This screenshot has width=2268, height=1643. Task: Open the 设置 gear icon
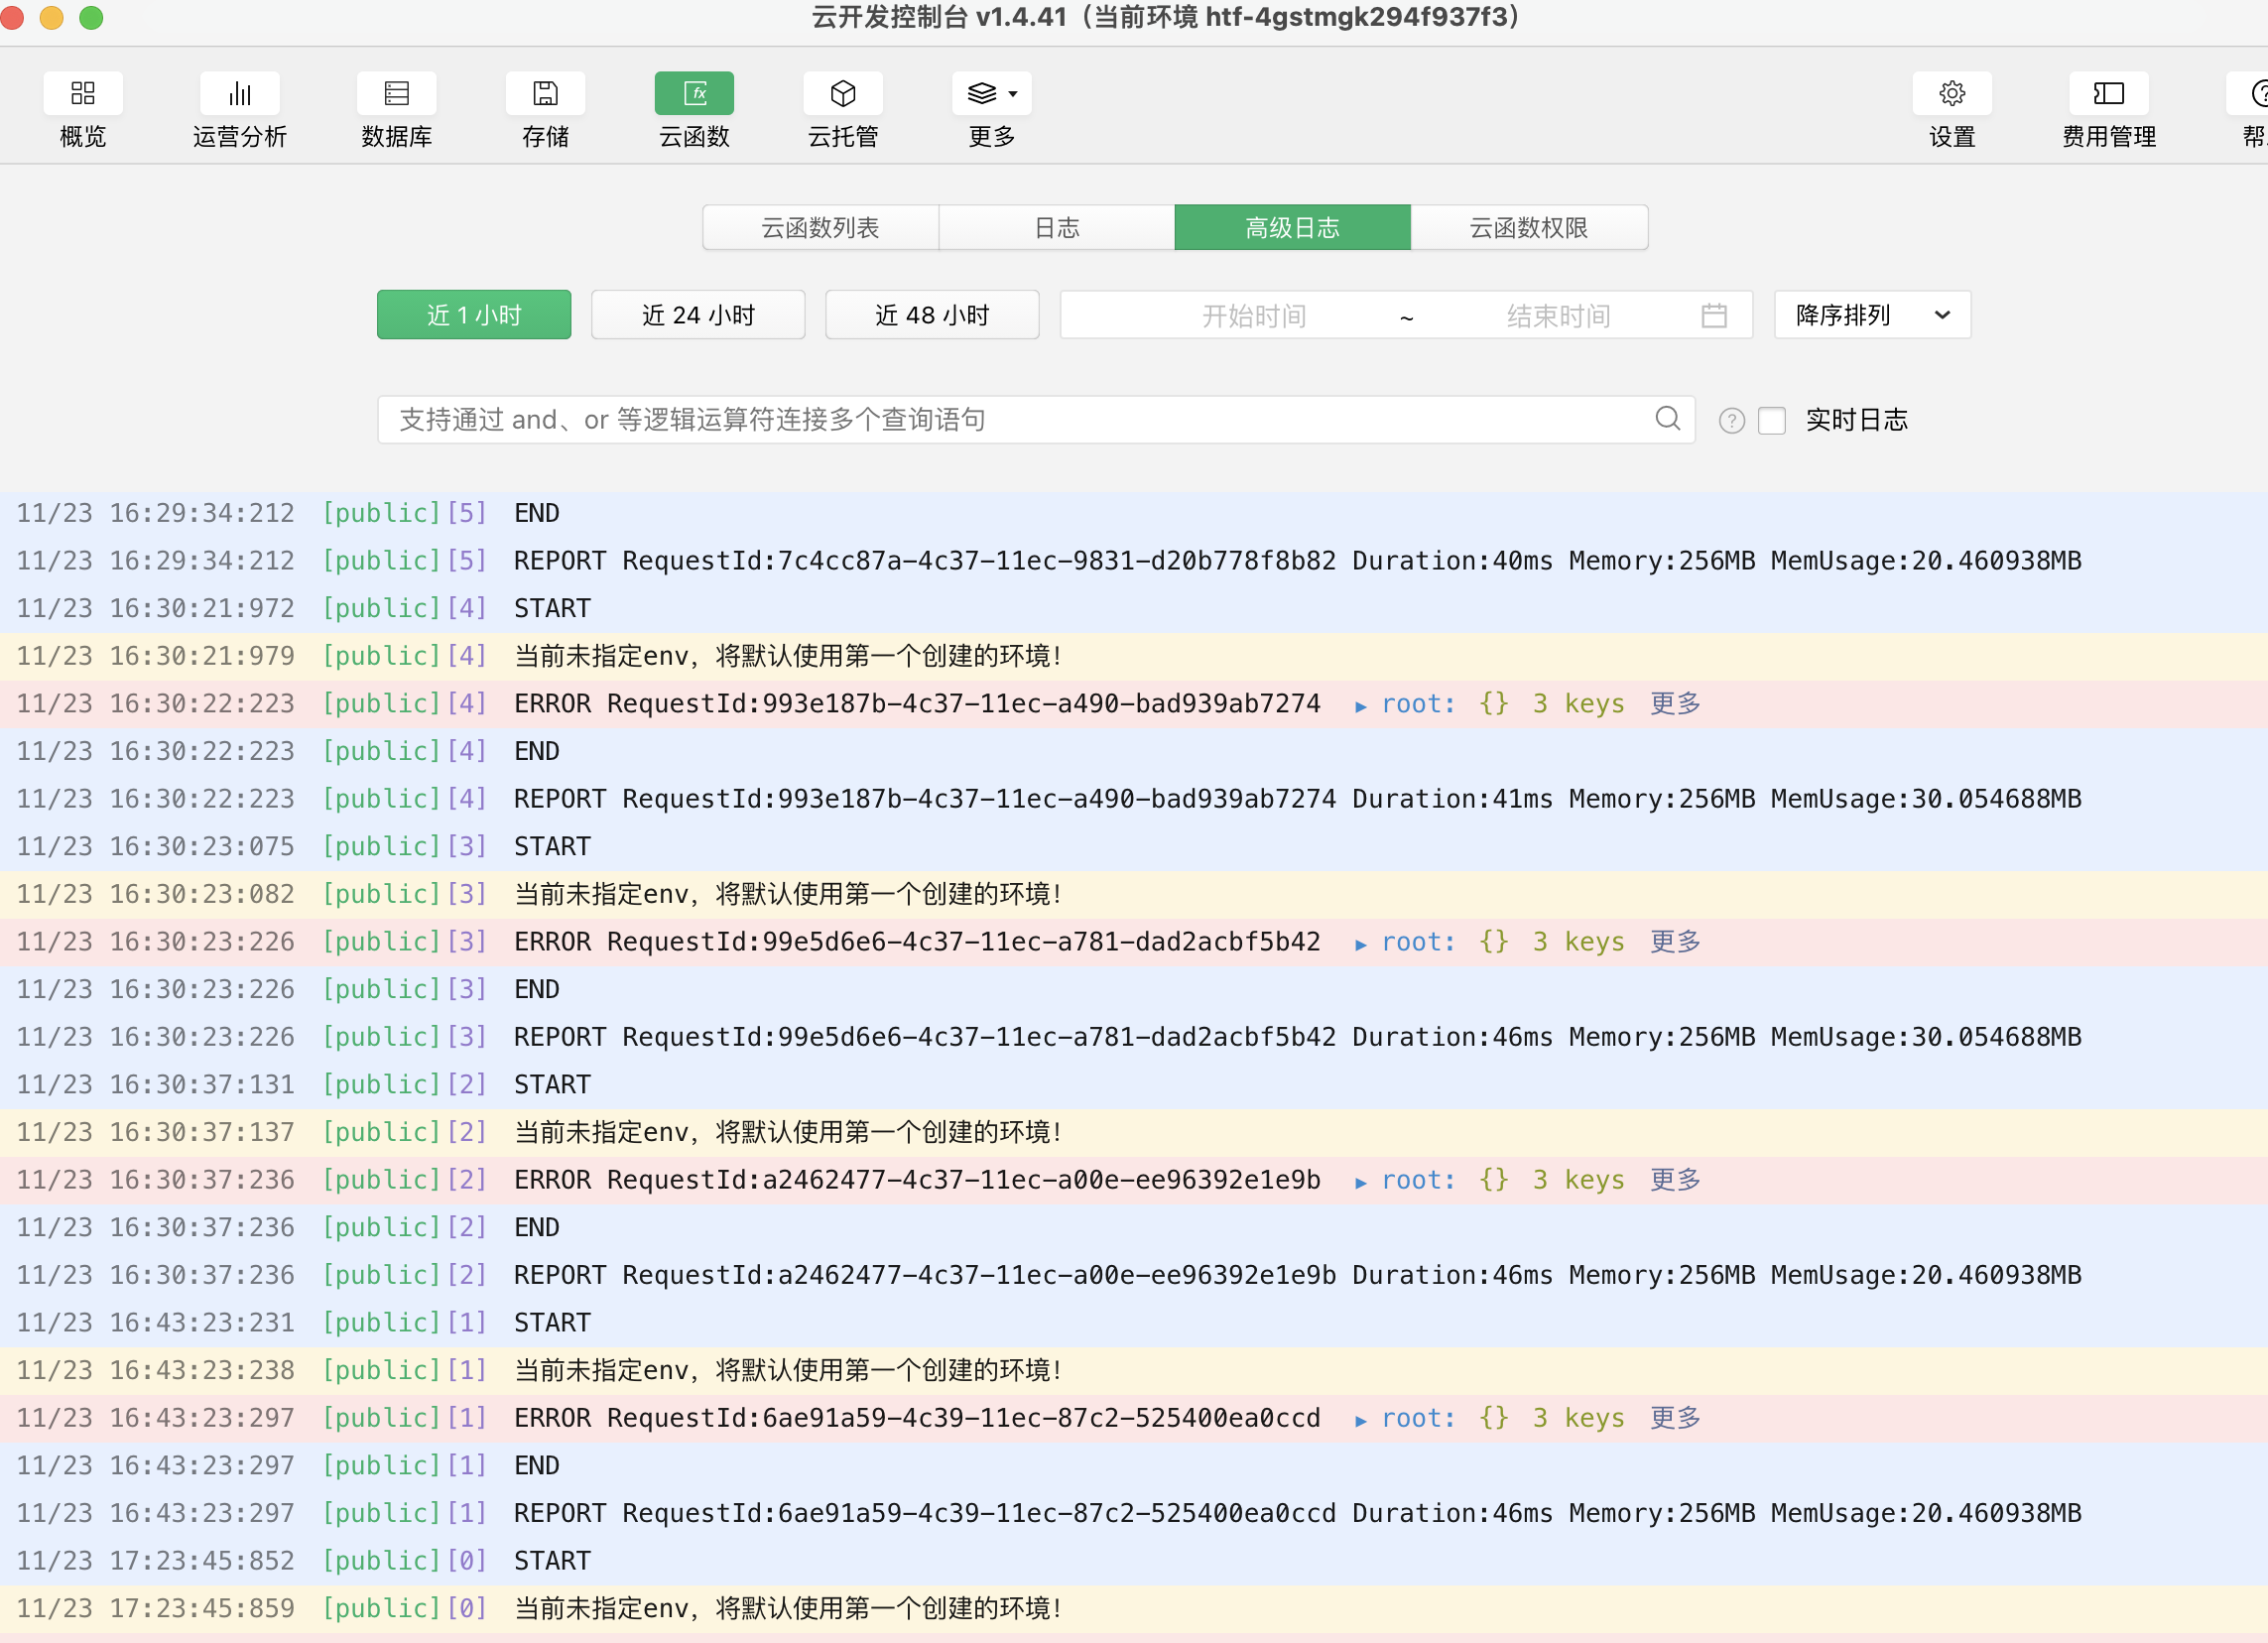(x=1952, y=94)
